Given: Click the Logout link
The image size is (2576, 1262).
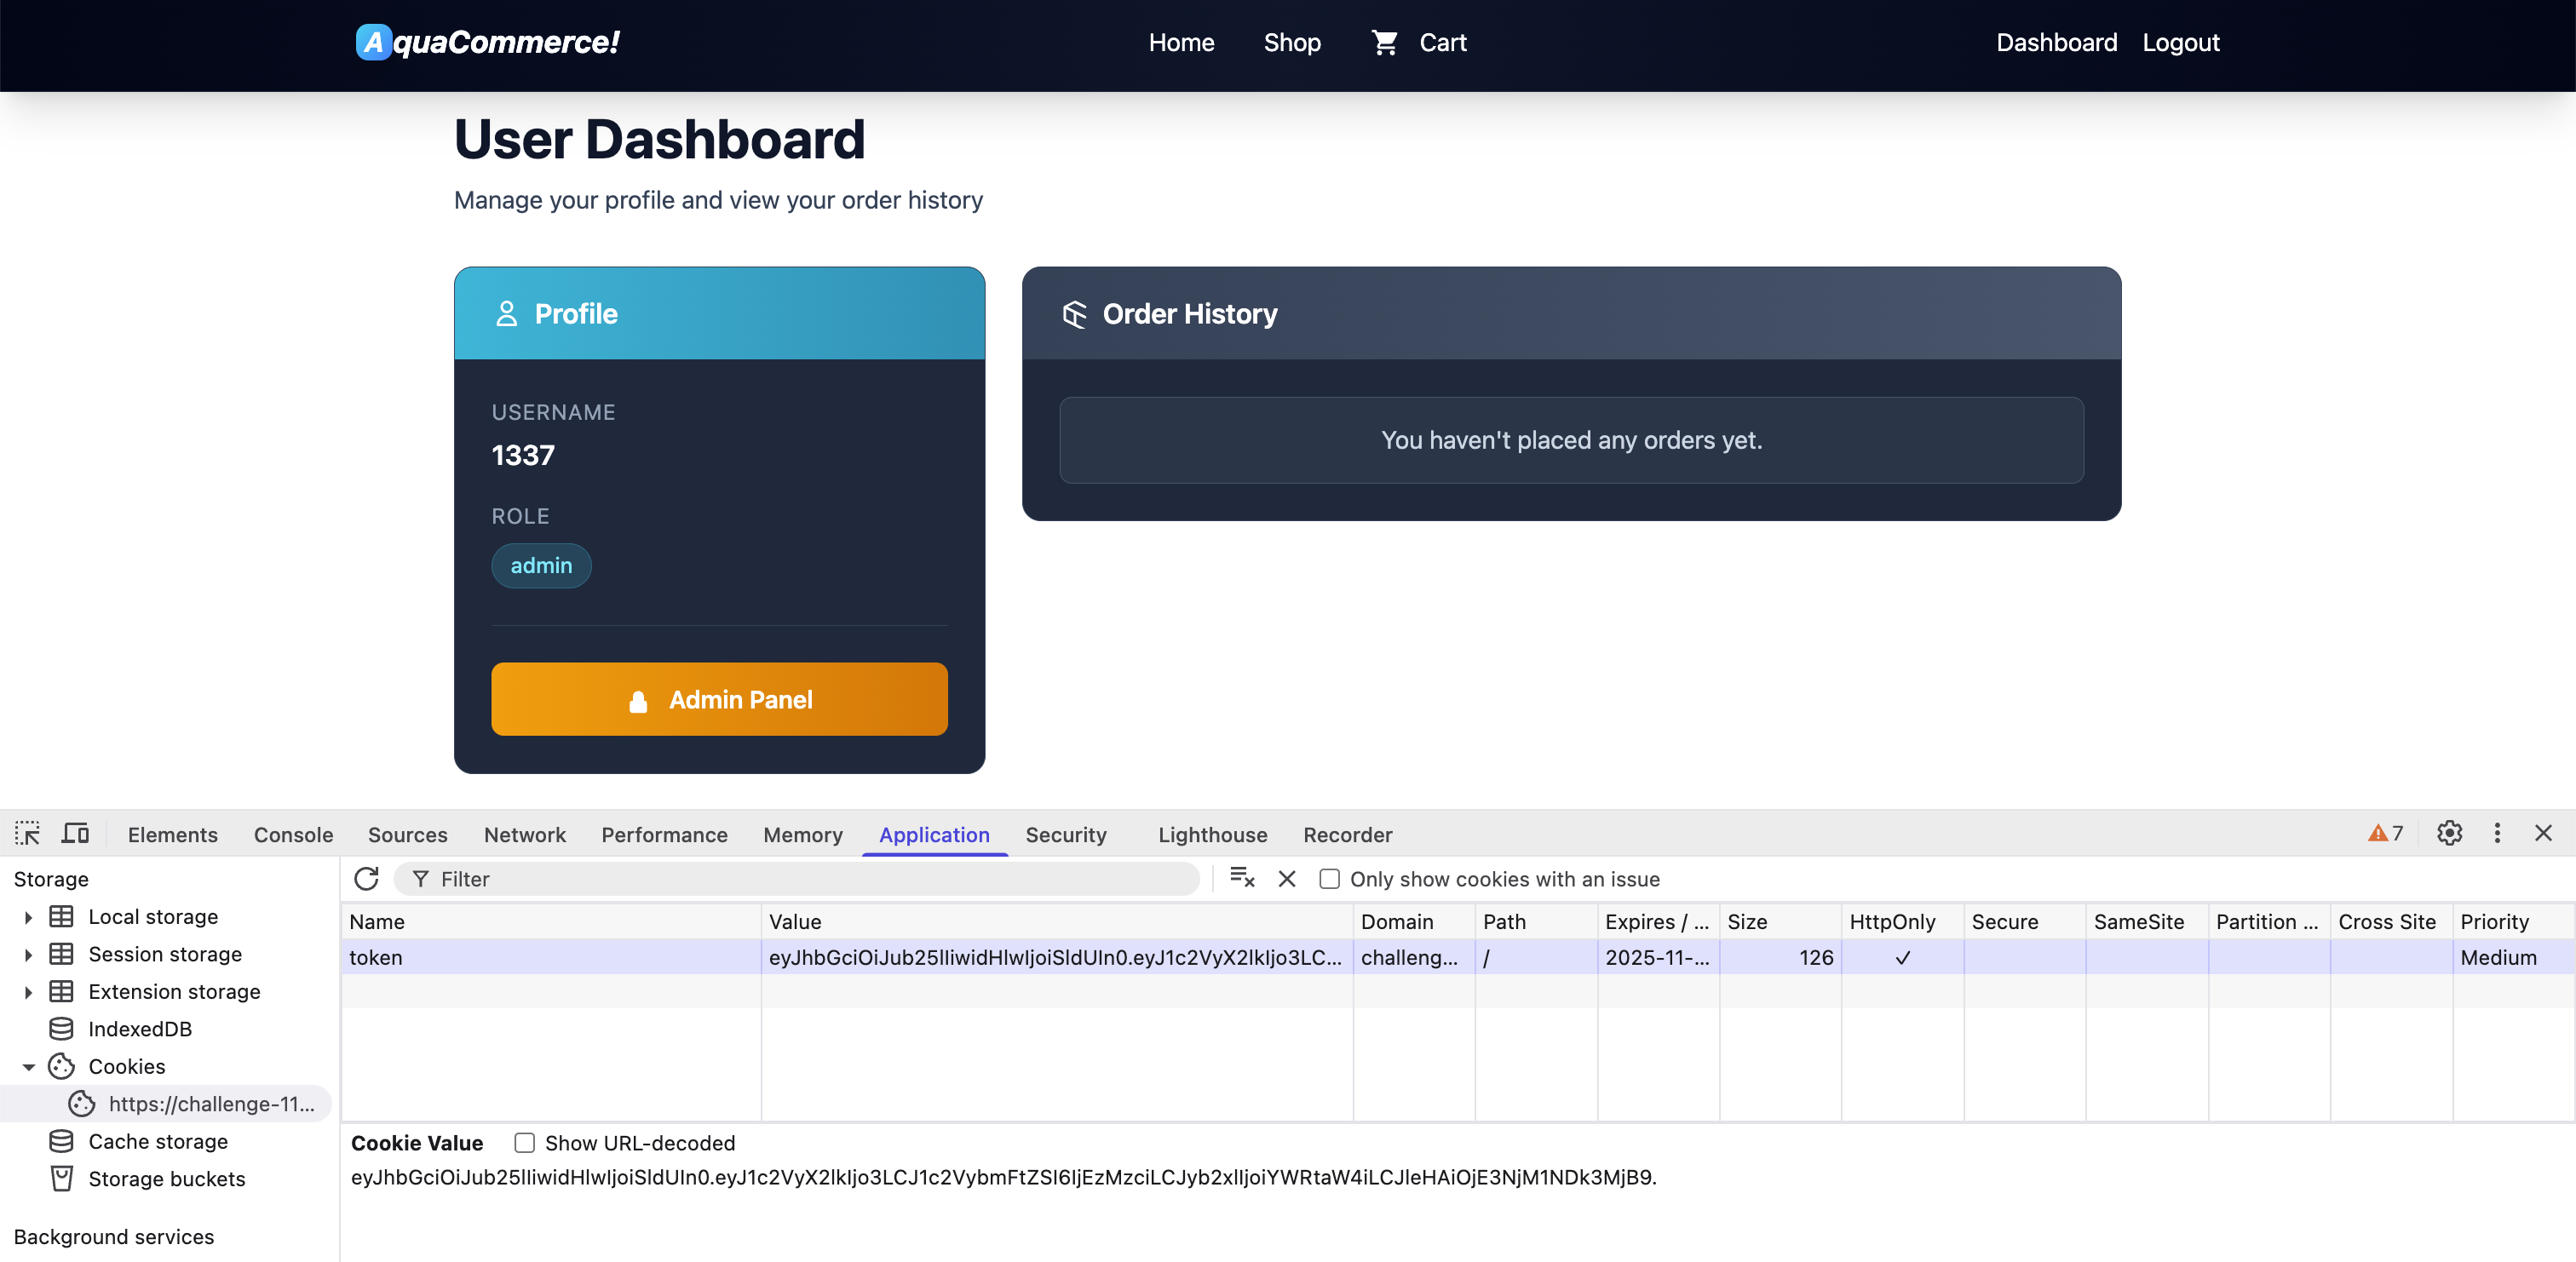Looking at the screenshot, I should coord(2181,42).
